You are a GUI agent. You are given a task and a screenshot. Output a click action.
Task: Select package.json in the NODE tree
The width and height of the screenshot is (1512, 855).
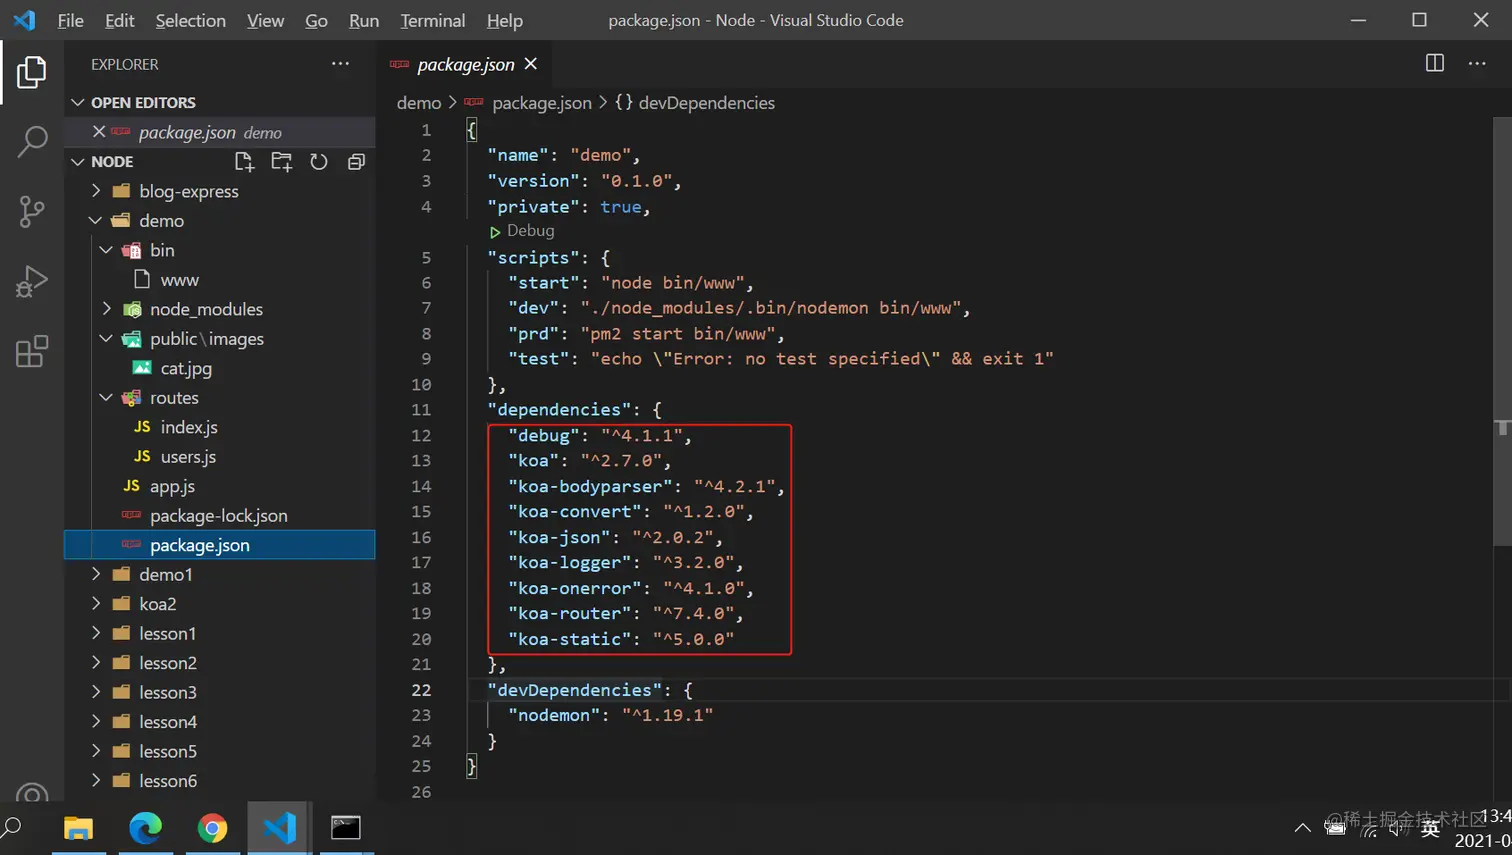pyautogui.click(x=220, y=545)
